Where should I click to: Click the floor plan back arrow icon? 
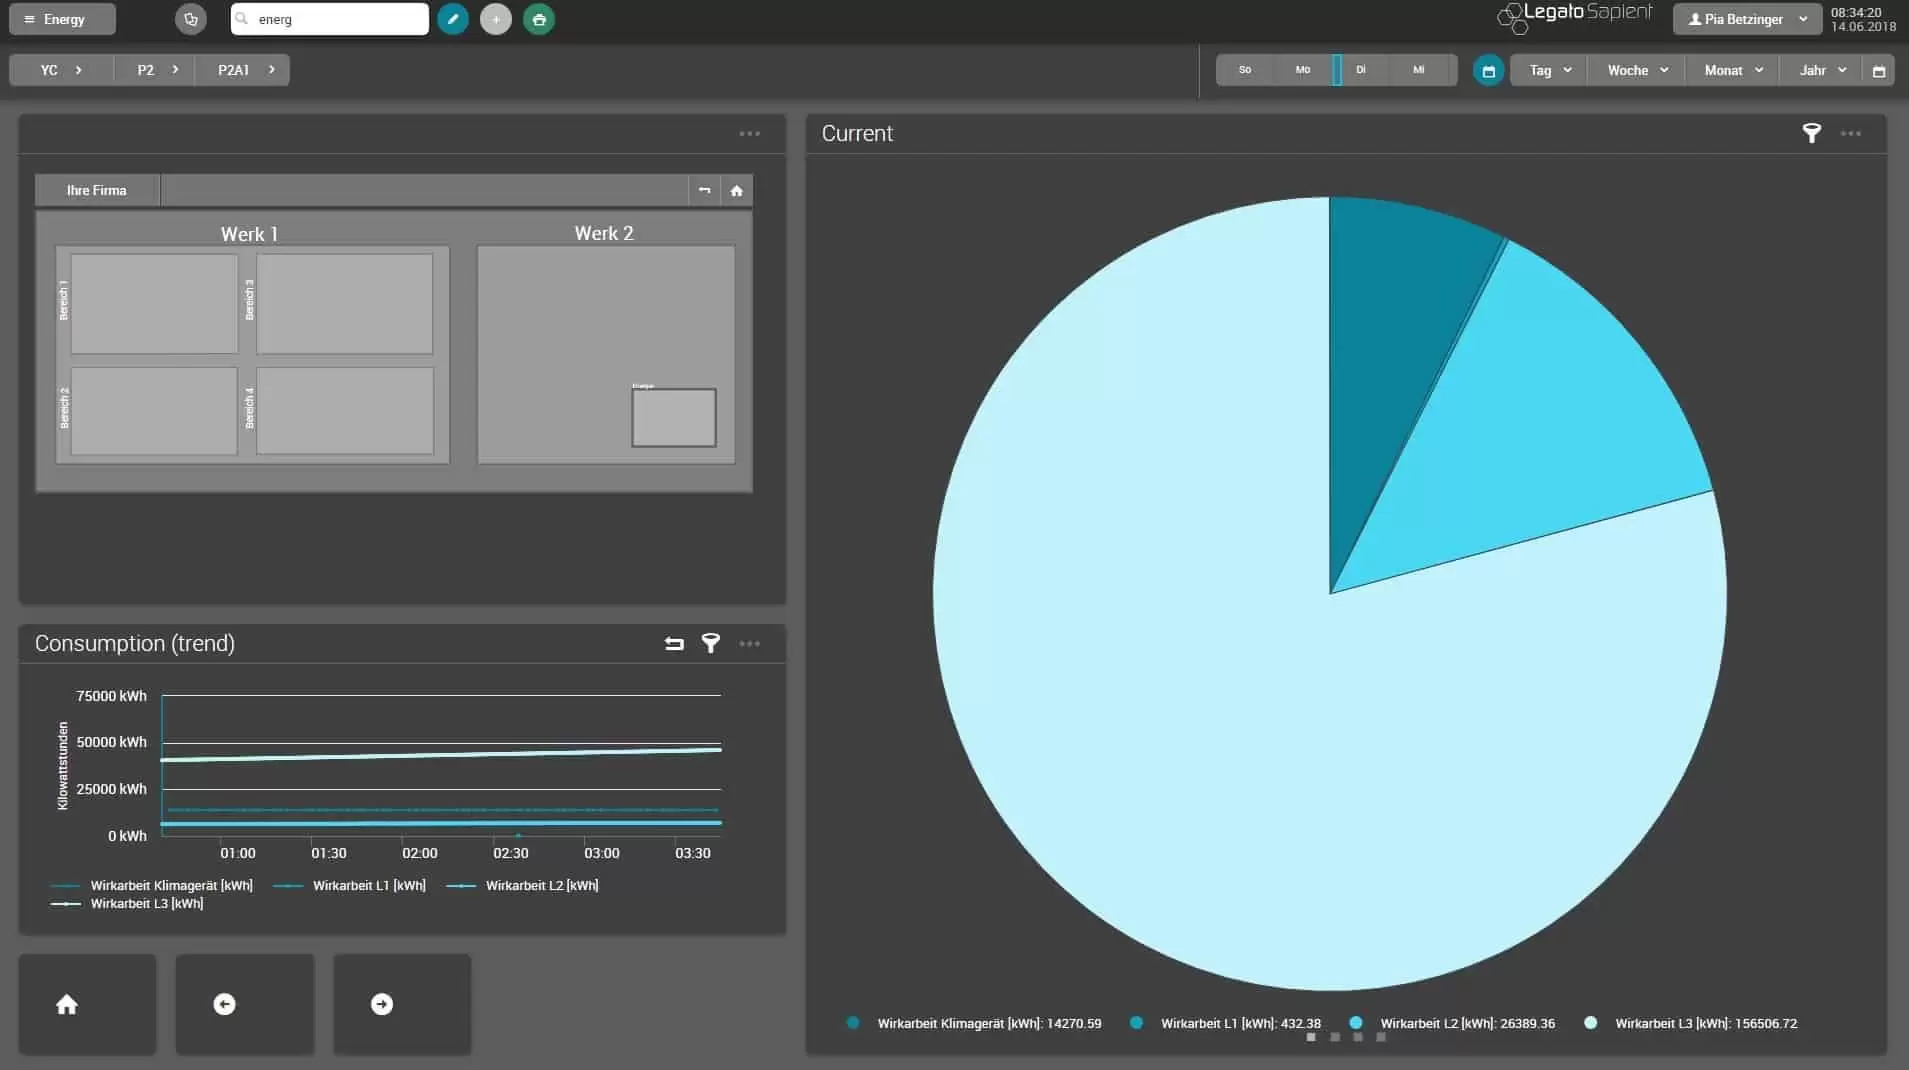705,190
